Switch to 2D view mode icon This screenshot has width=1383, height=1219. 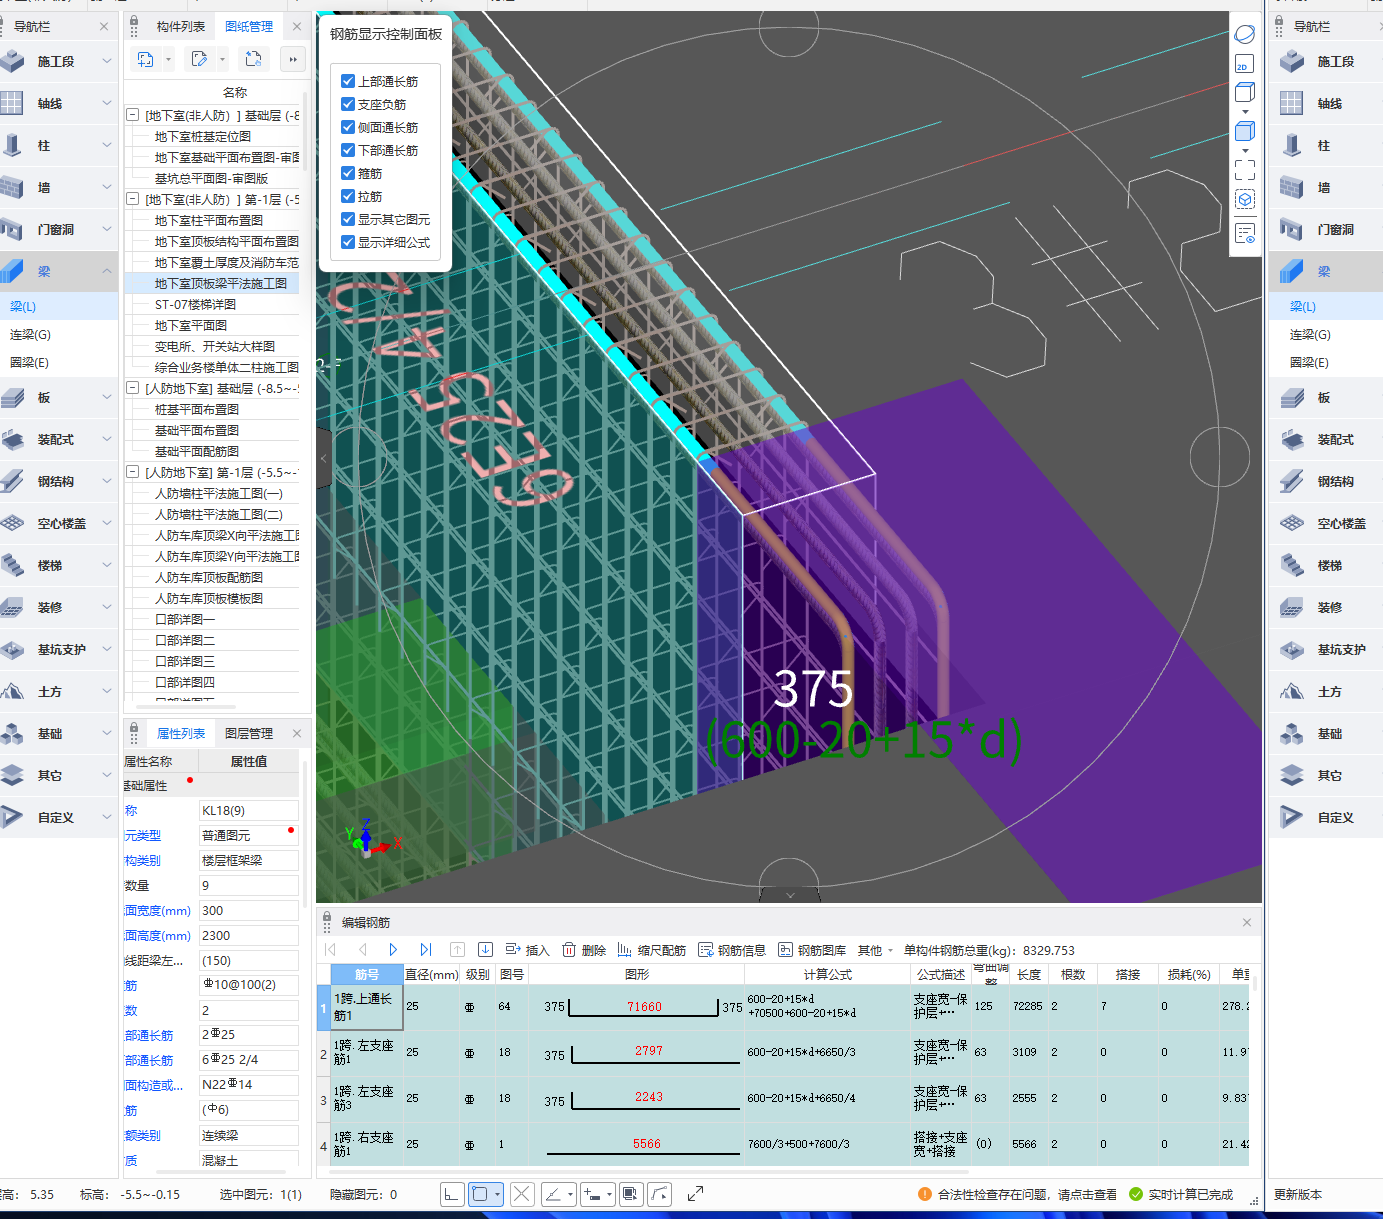1244,64
